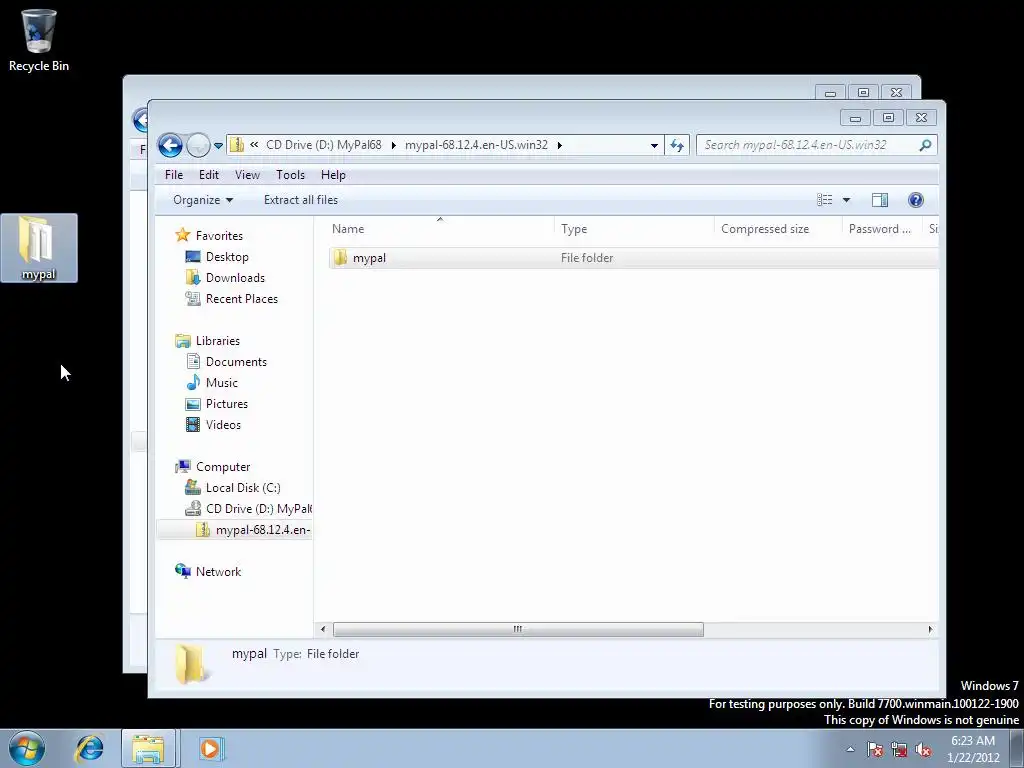Image resolution: width=1024 pixels, height=768 pixels.
Task: Open the recent pages dropdown arrow
Action: click(x=218, y=146)
